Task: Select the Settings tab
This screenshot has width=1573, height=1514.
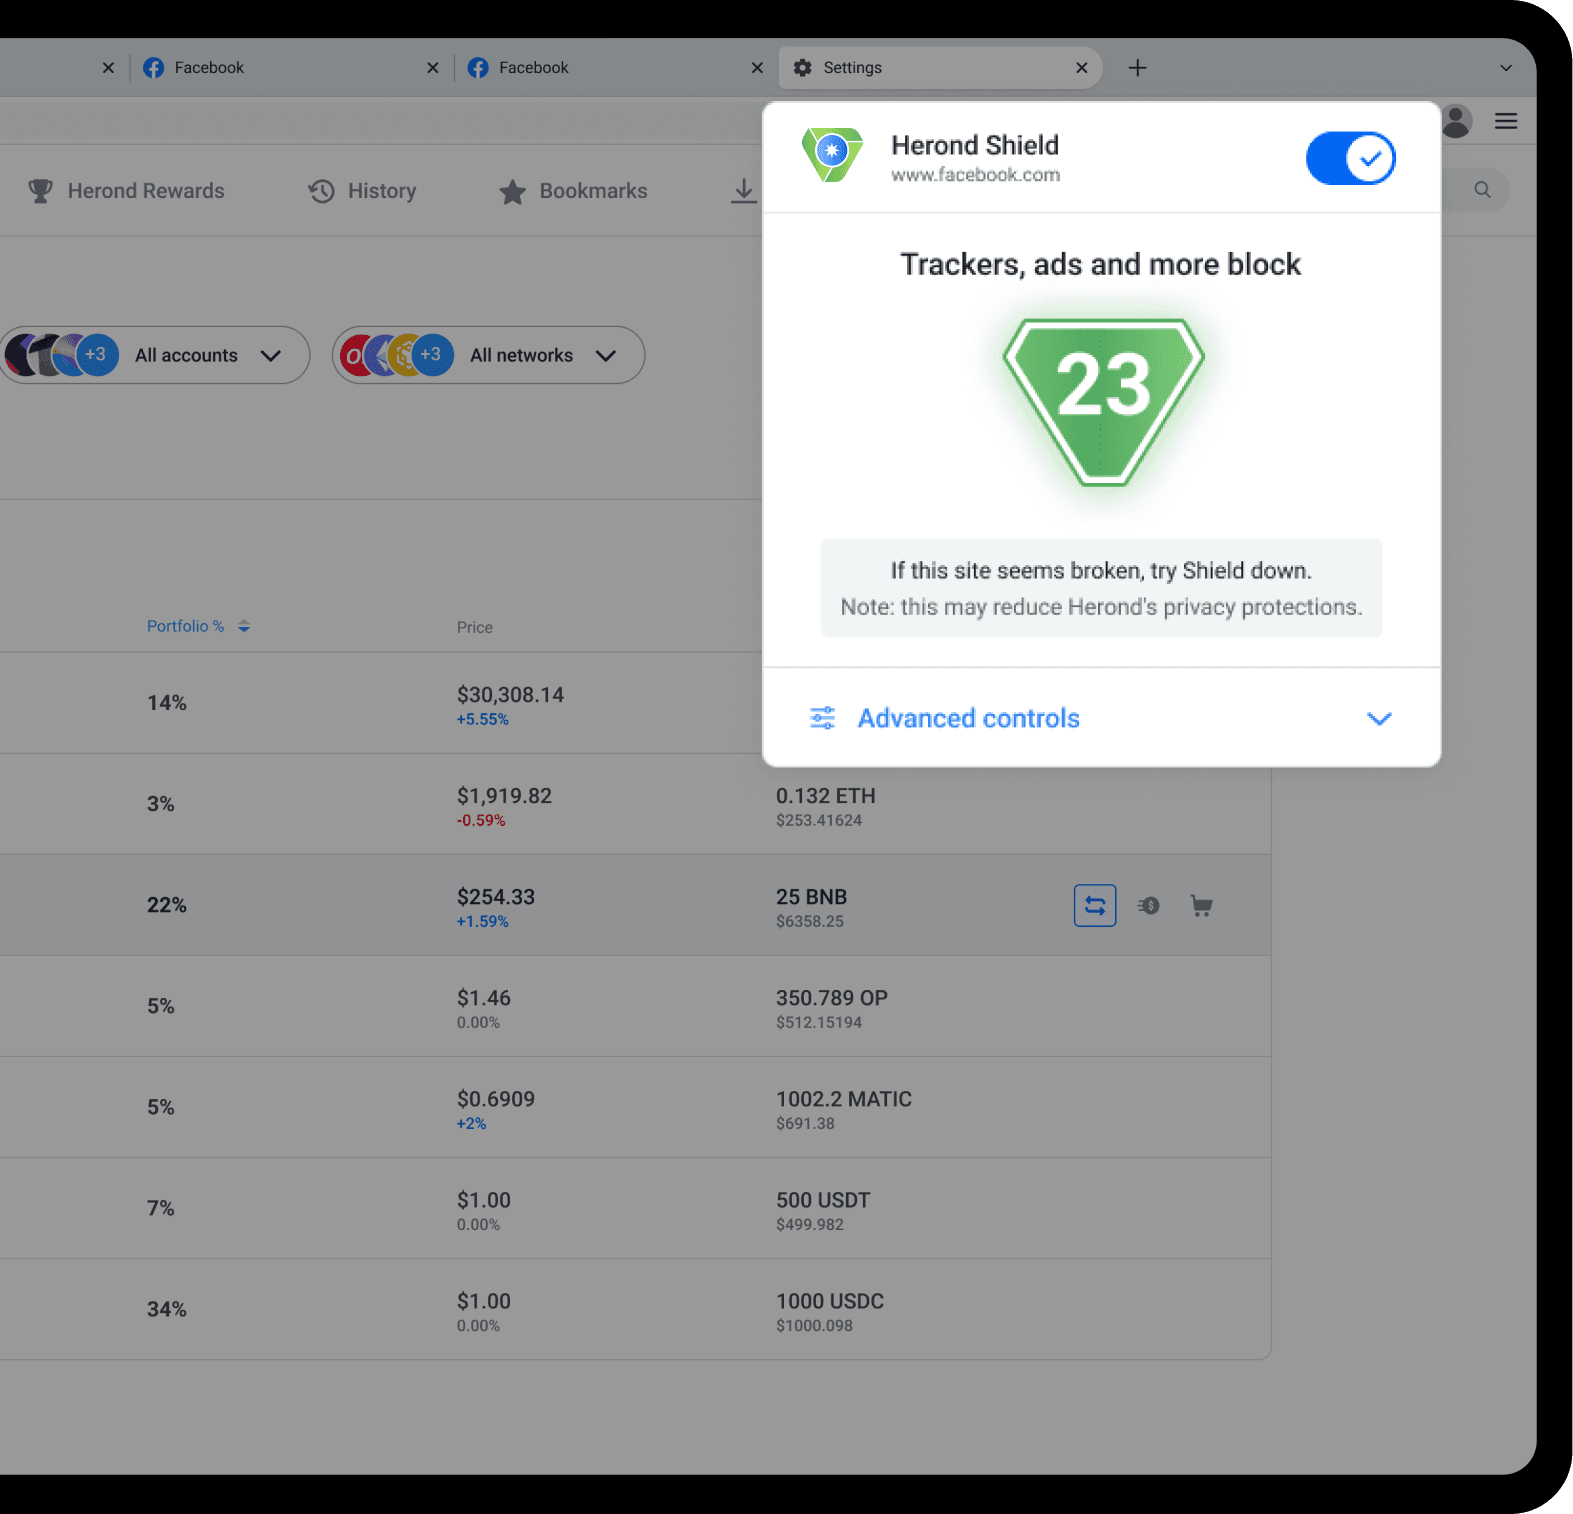Action: pyautogui.click(x=940, y=68)
